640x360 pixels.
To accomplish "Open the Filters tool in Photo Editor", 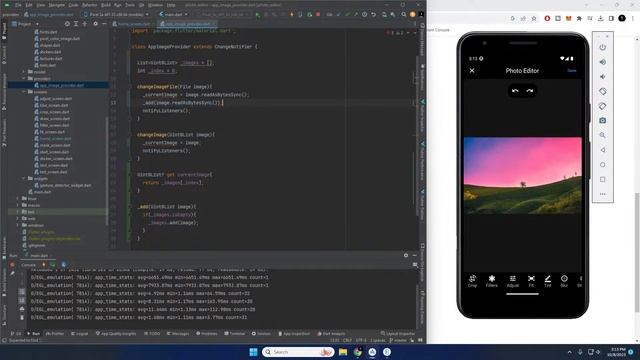I will tap(492, 281).
